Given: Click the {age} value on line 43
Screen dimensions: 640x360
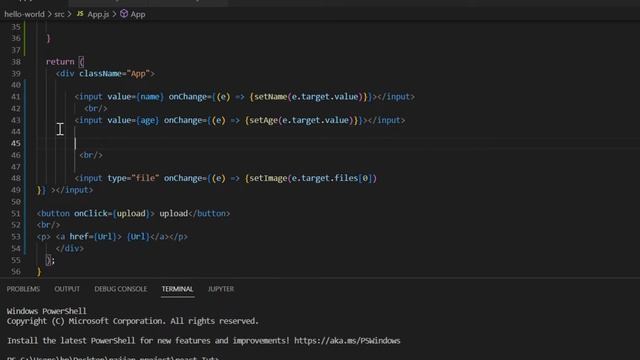Looking at the screenshot, I should [x=147, y=120].
